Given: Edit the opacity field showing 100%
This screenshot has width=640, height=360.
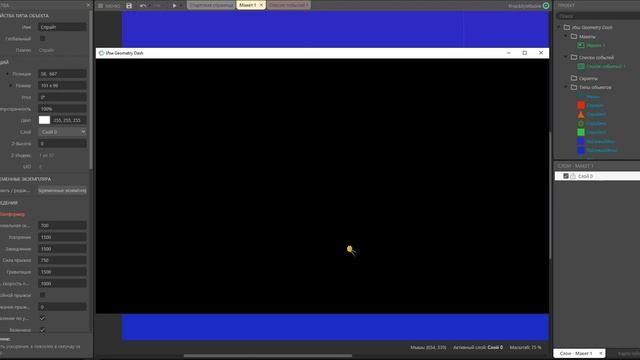Looking at the screenshot, I should [x=62, y=109].
